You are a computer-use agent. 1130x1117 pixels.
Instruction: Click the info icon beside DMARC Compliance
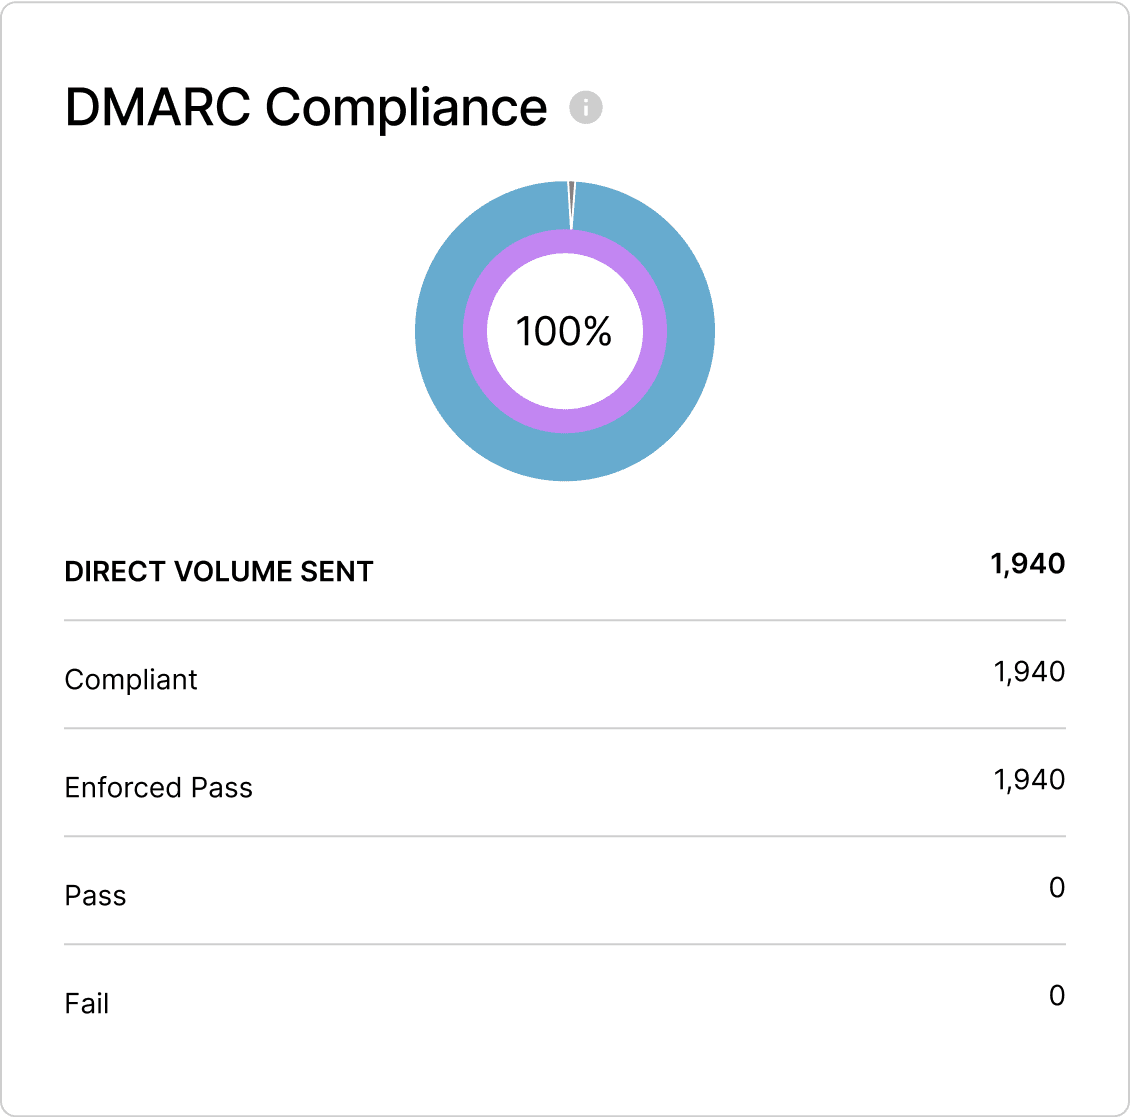pyautogui.click(x=586, y=107)
